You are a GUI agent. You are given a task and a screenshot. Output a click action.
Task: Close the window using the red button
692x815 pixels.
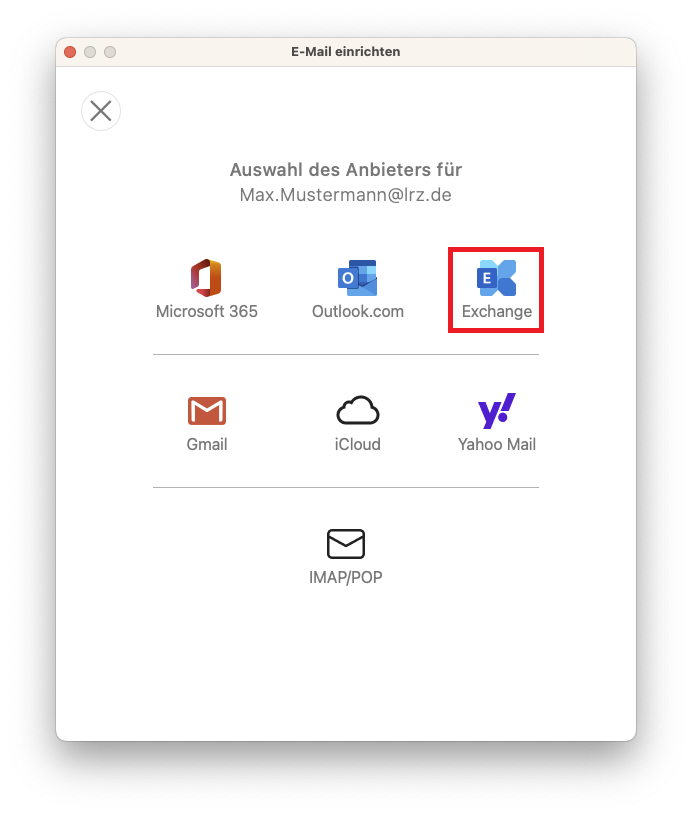pyautogui.click(x=70, y=52)
